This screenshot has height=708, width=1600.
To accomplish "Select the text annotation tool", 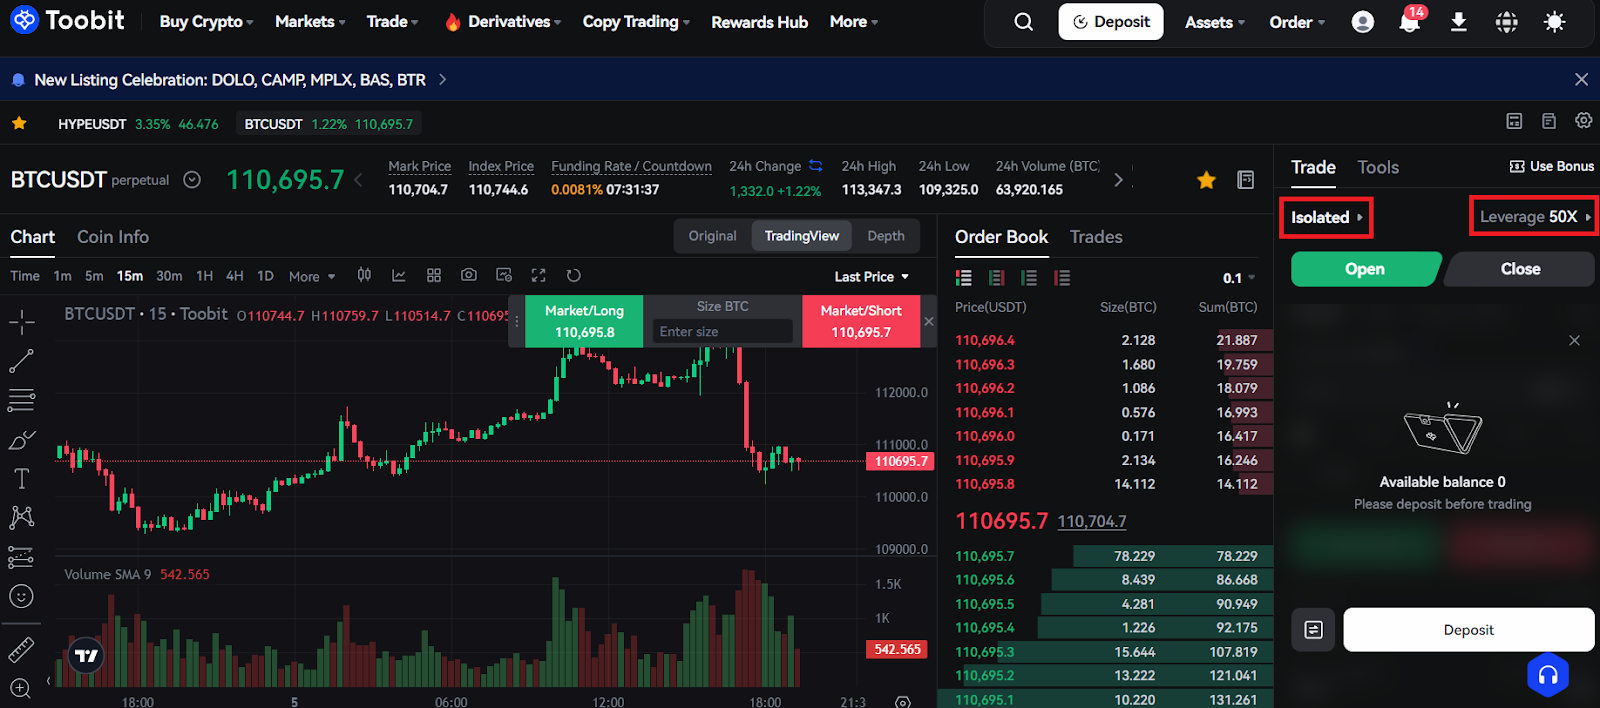I will (21, 479).
